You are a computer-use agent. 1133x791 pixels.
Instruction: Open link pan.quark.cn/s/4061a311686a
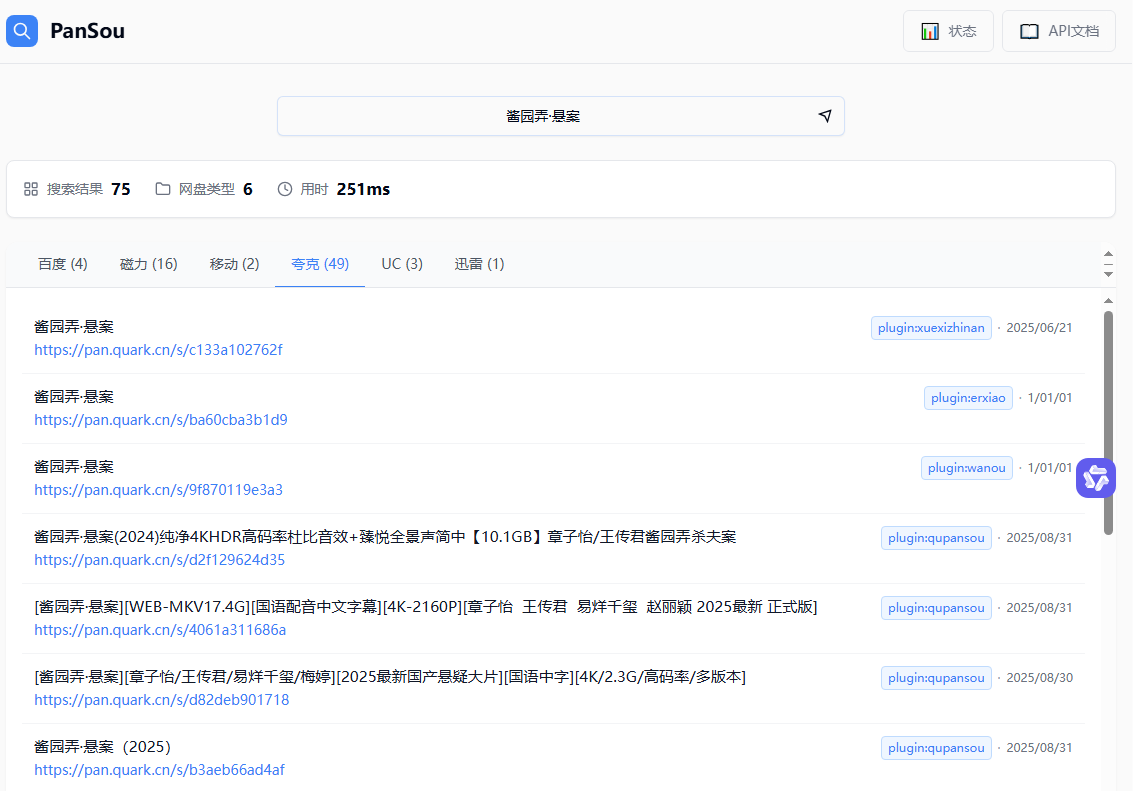160,631
